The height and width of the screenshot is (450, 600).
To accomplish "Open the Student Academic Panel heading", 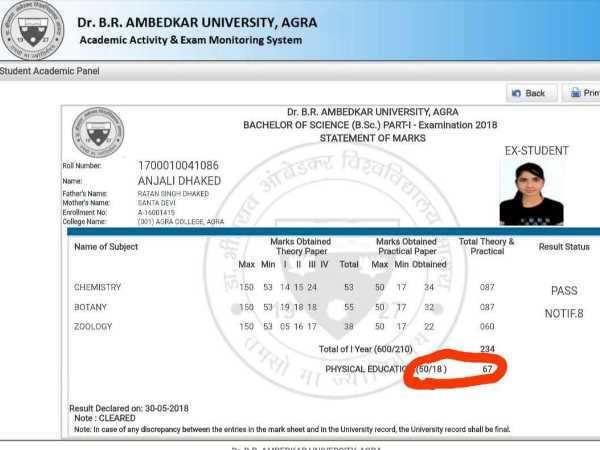I will coord(49,71).
